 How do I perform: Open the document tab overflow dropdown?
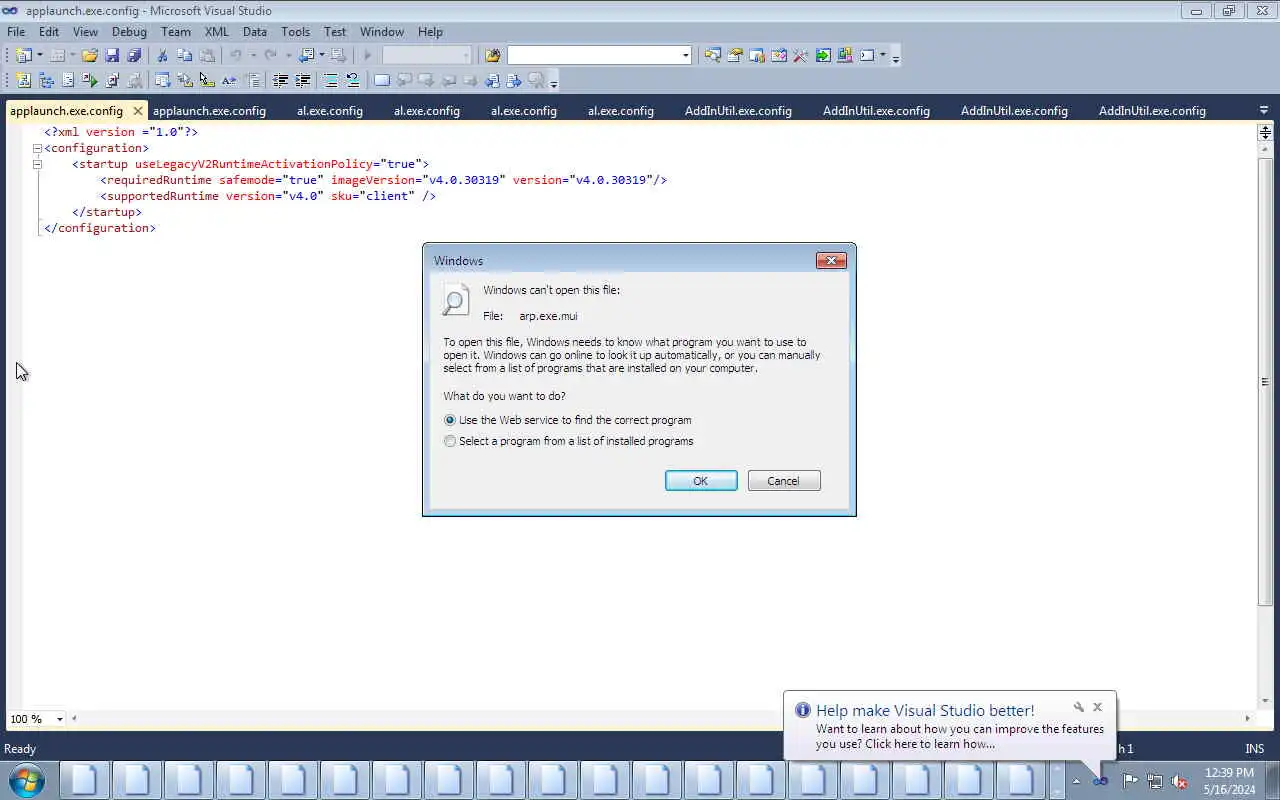click(1264, 110)
